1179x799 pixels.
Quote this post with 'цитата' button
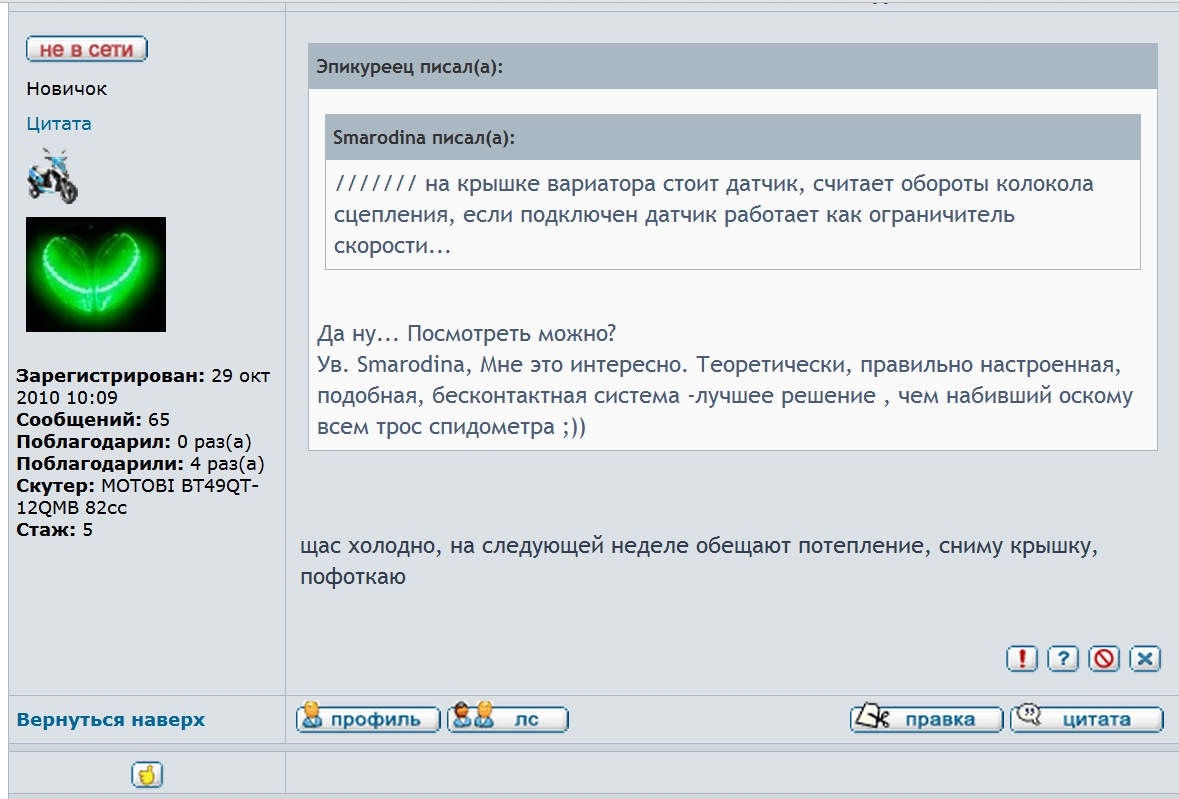pyautogui.click(x=1087, y=719)
